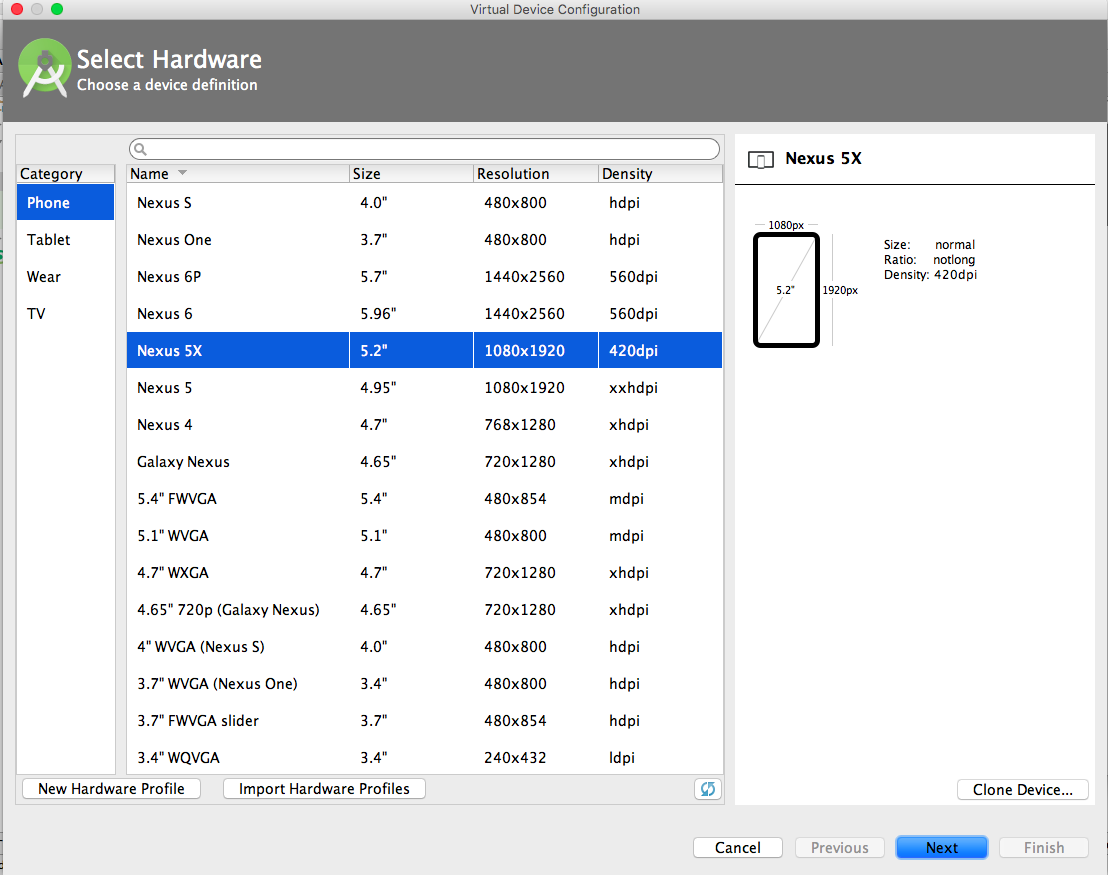Click the magnifier icon in the search bar
1108x875 pixels.
[139, 148]
